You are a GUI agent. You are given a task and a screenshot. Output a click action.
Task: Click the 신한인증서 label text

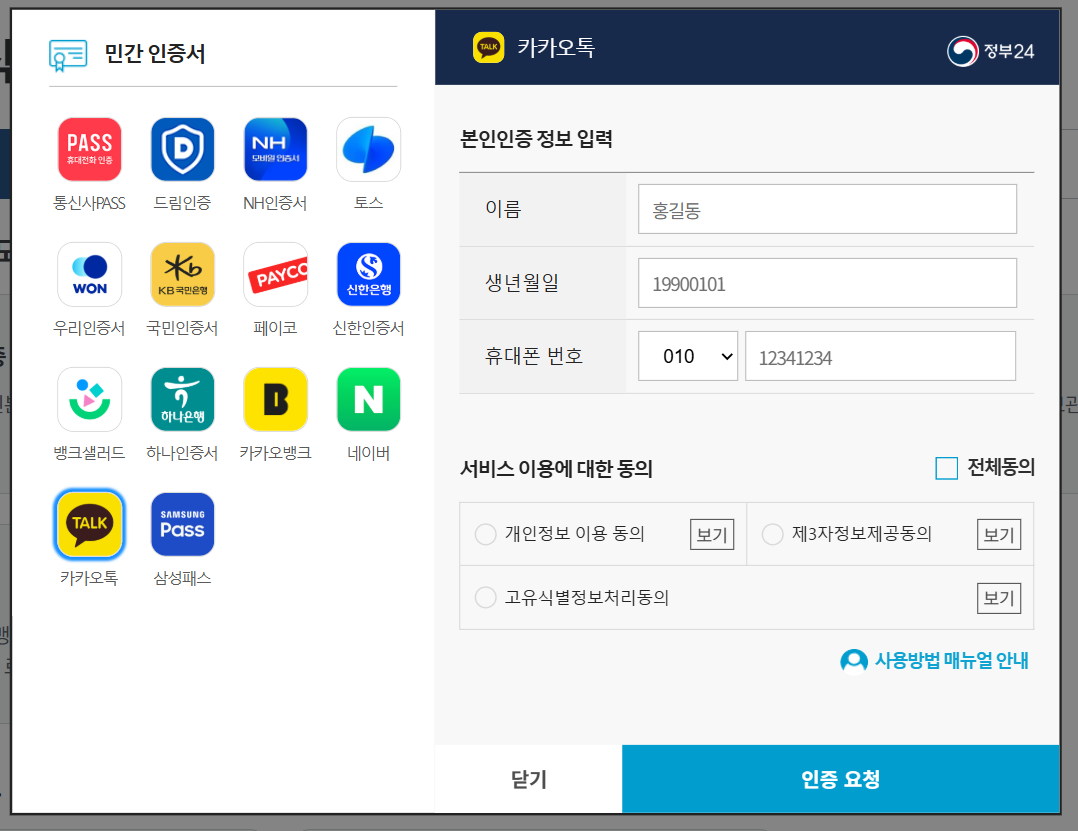(368, 328)
